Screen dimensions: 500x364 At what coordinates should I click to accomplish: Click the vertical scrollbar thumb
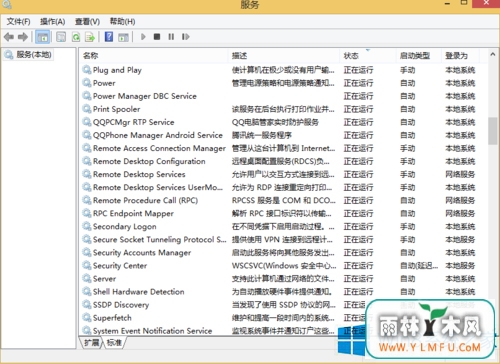pos(493,131)
